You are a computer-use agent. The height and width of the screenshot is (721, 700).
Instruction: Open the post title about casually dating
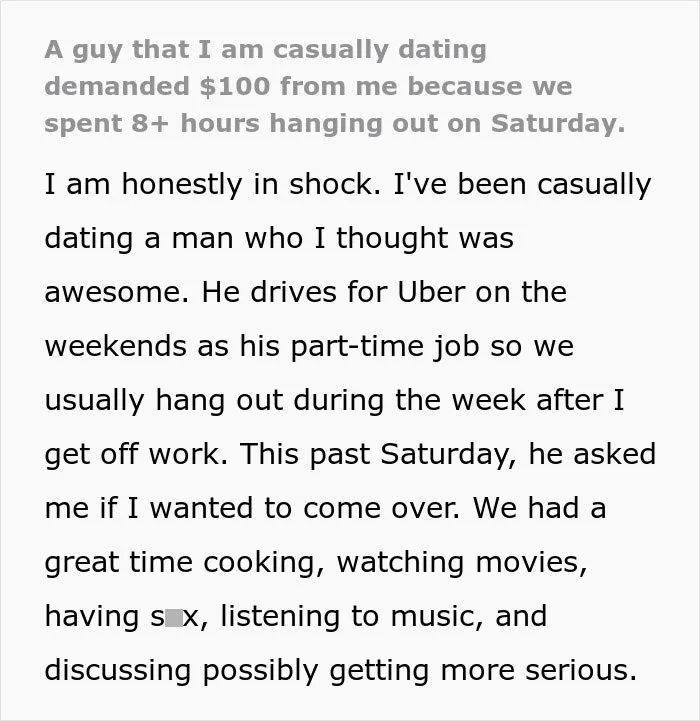pos(335,87)
